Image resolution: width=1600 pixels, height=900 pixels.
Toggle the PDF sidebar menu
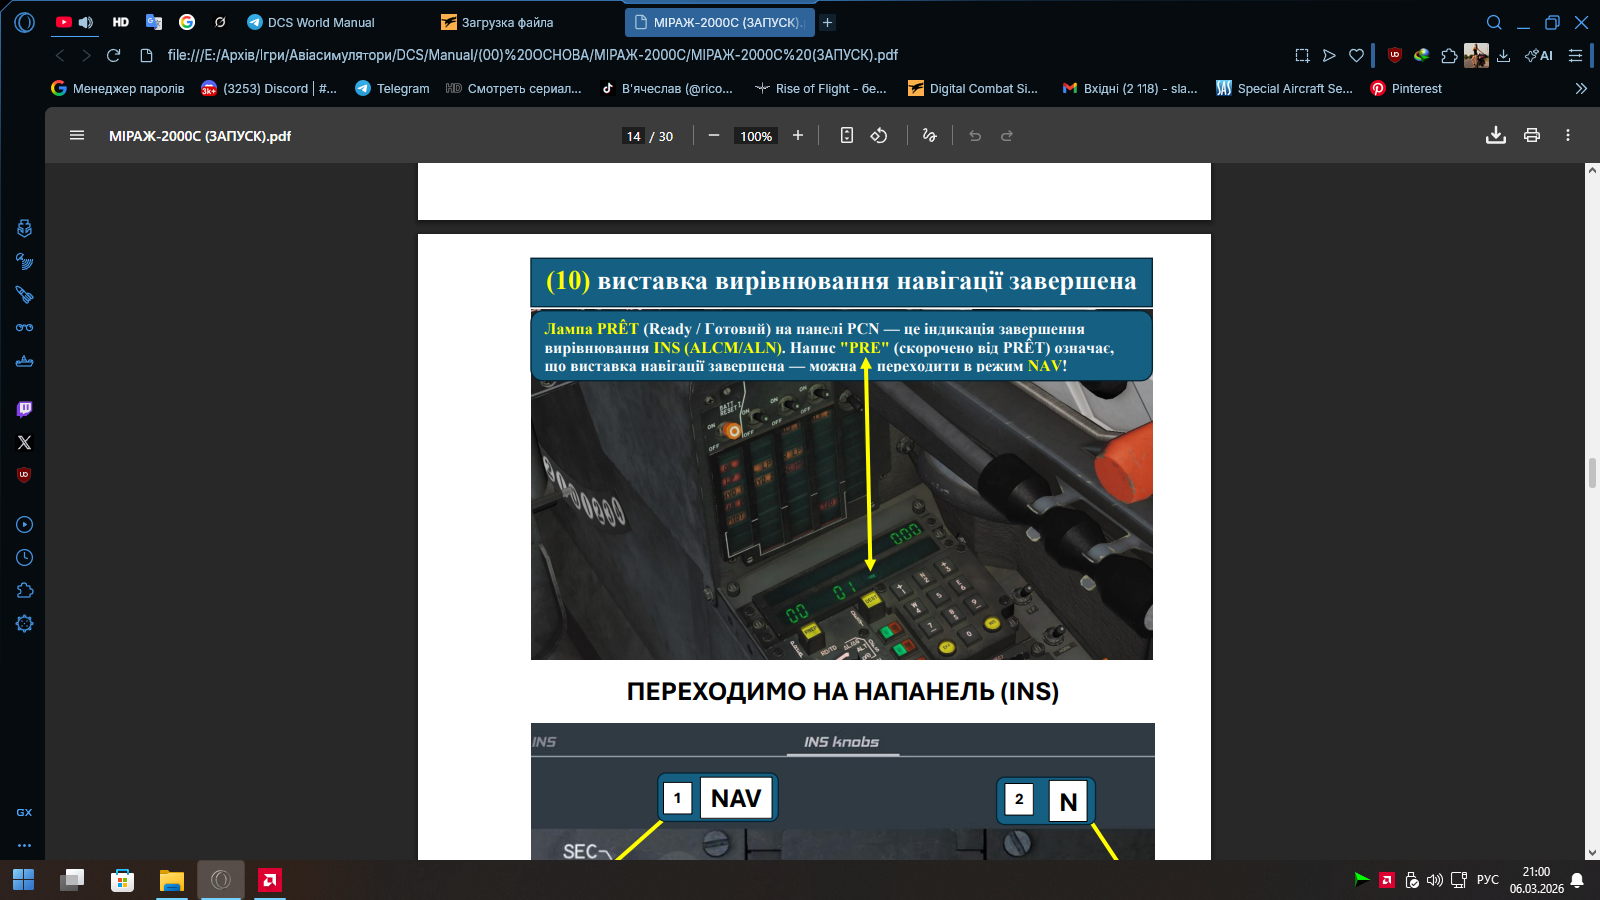coord(77,136)
